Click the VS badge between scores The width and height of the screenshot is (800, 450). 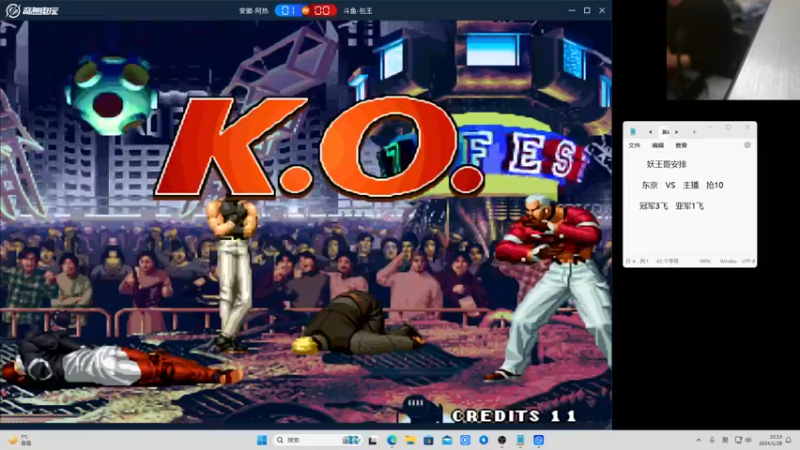pos(306,10)
